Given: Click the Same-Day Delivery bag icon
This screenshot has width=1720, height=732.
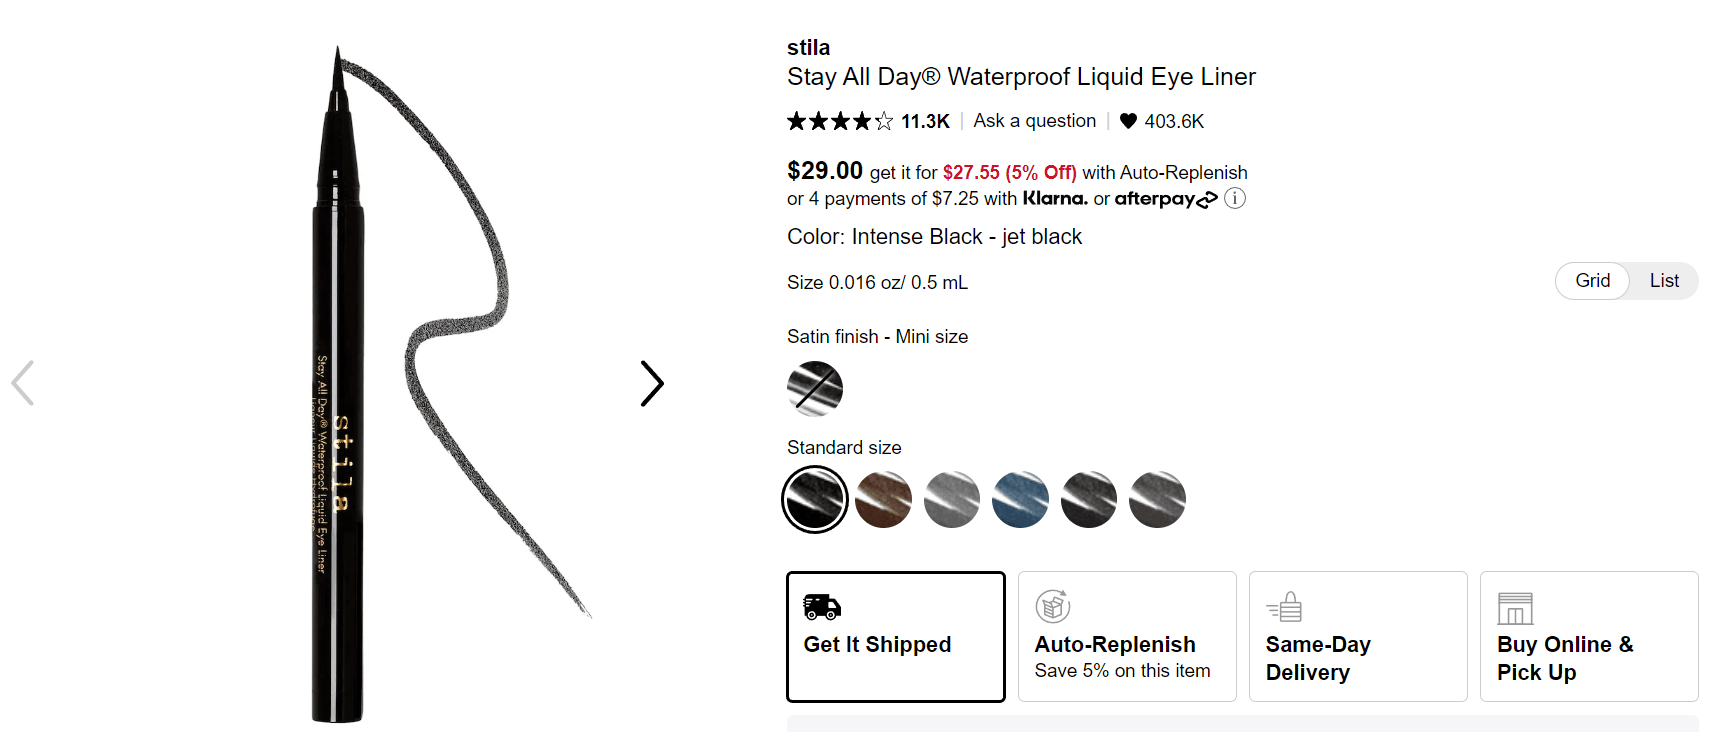Looking at the screenshot, I should pyautogui.click(x=1285, y=607).
